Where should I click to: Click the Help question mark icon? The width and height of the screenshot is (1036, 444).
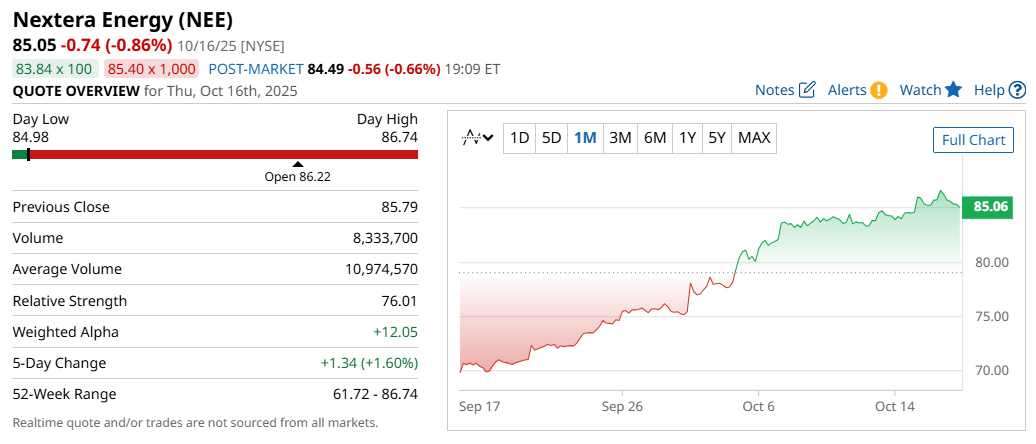1017,90
